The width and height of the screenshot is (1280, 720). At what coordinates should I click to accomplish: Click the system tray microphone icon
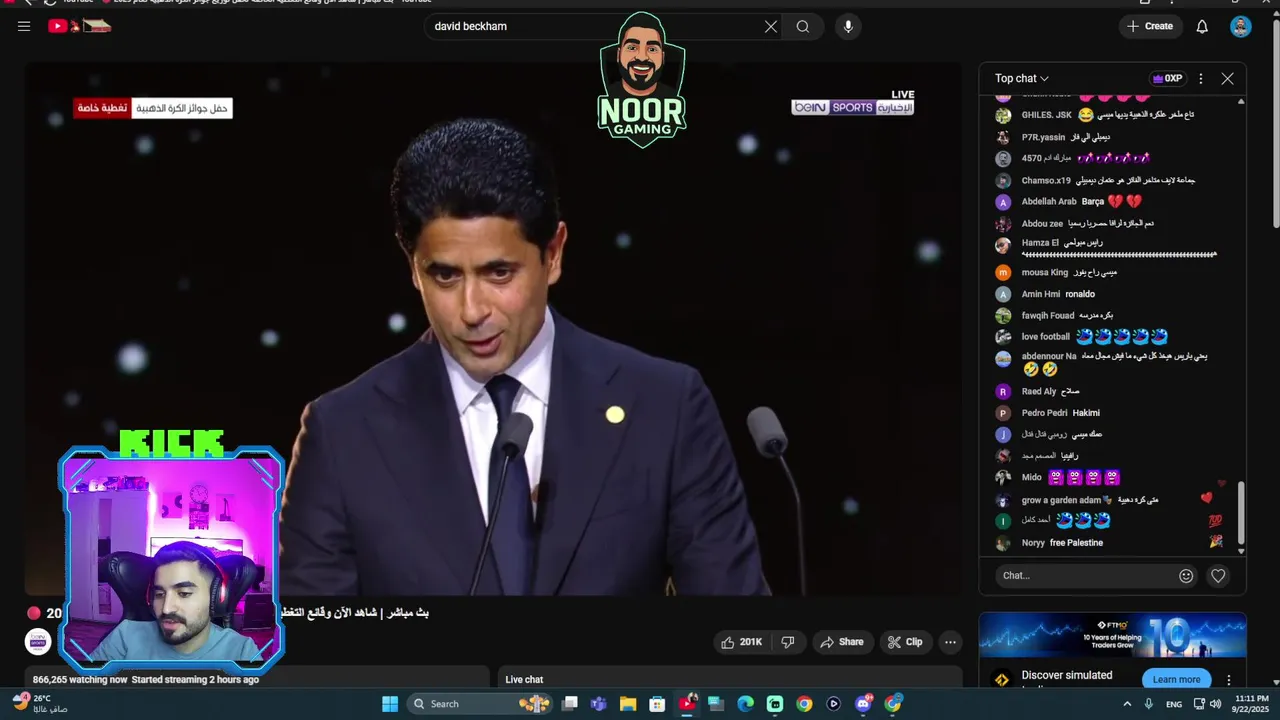(1149, 704)
